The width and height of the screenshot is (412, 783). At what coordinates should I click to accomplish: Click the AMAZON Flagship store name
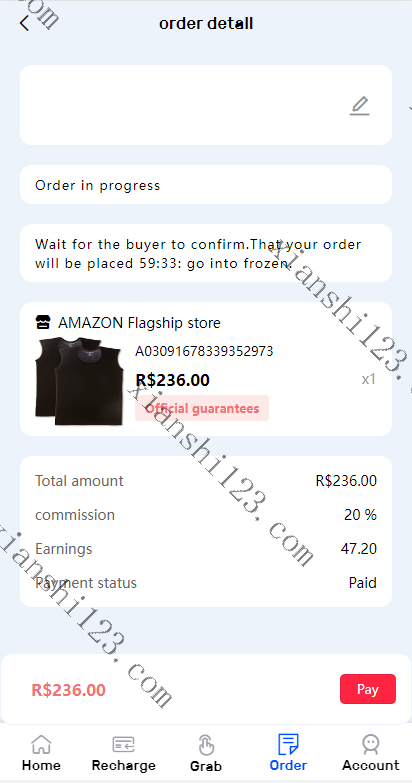[139, 323]
